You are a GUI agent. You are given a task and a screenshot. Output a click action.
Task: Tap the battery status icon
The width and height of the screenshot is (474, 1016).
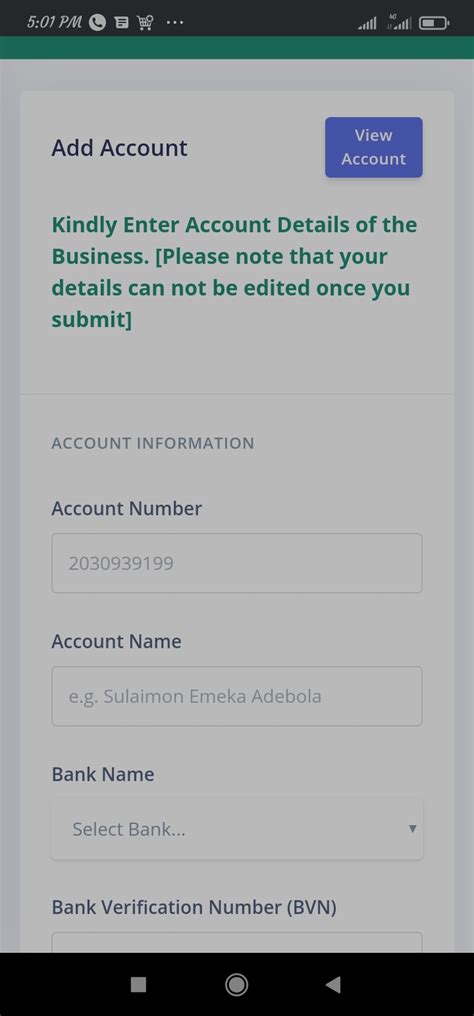click(x=434, y=23)
